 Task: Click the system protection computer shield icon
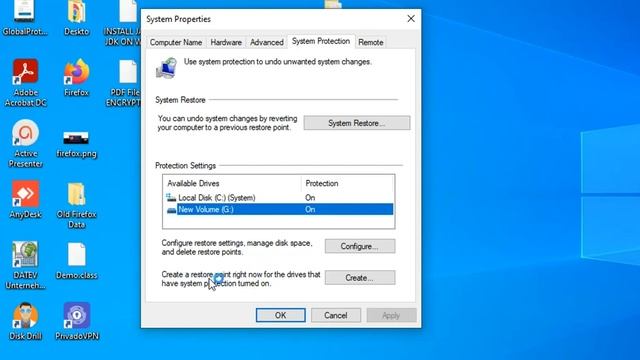pyautogui.click(x=167, y=68)
